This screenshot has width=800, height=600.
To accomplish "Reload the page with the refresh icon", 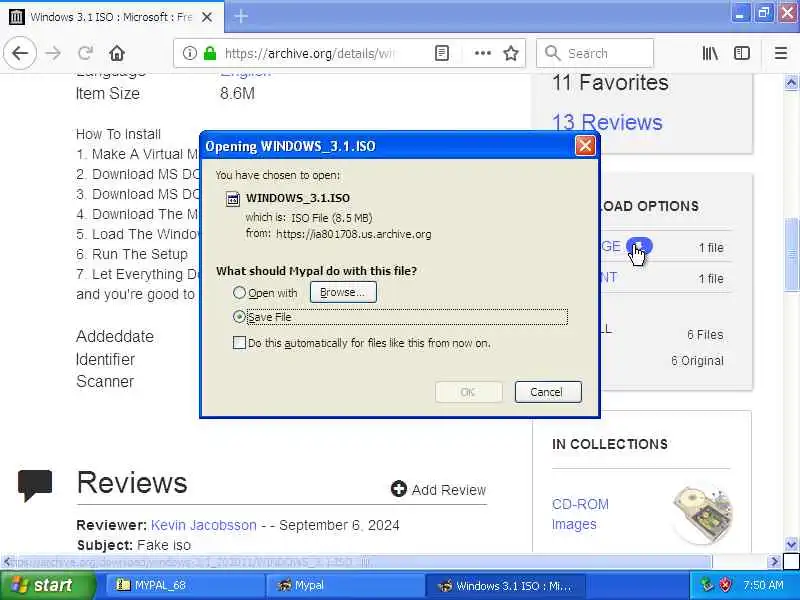I will pyautogui.click(x=85, y=53).
